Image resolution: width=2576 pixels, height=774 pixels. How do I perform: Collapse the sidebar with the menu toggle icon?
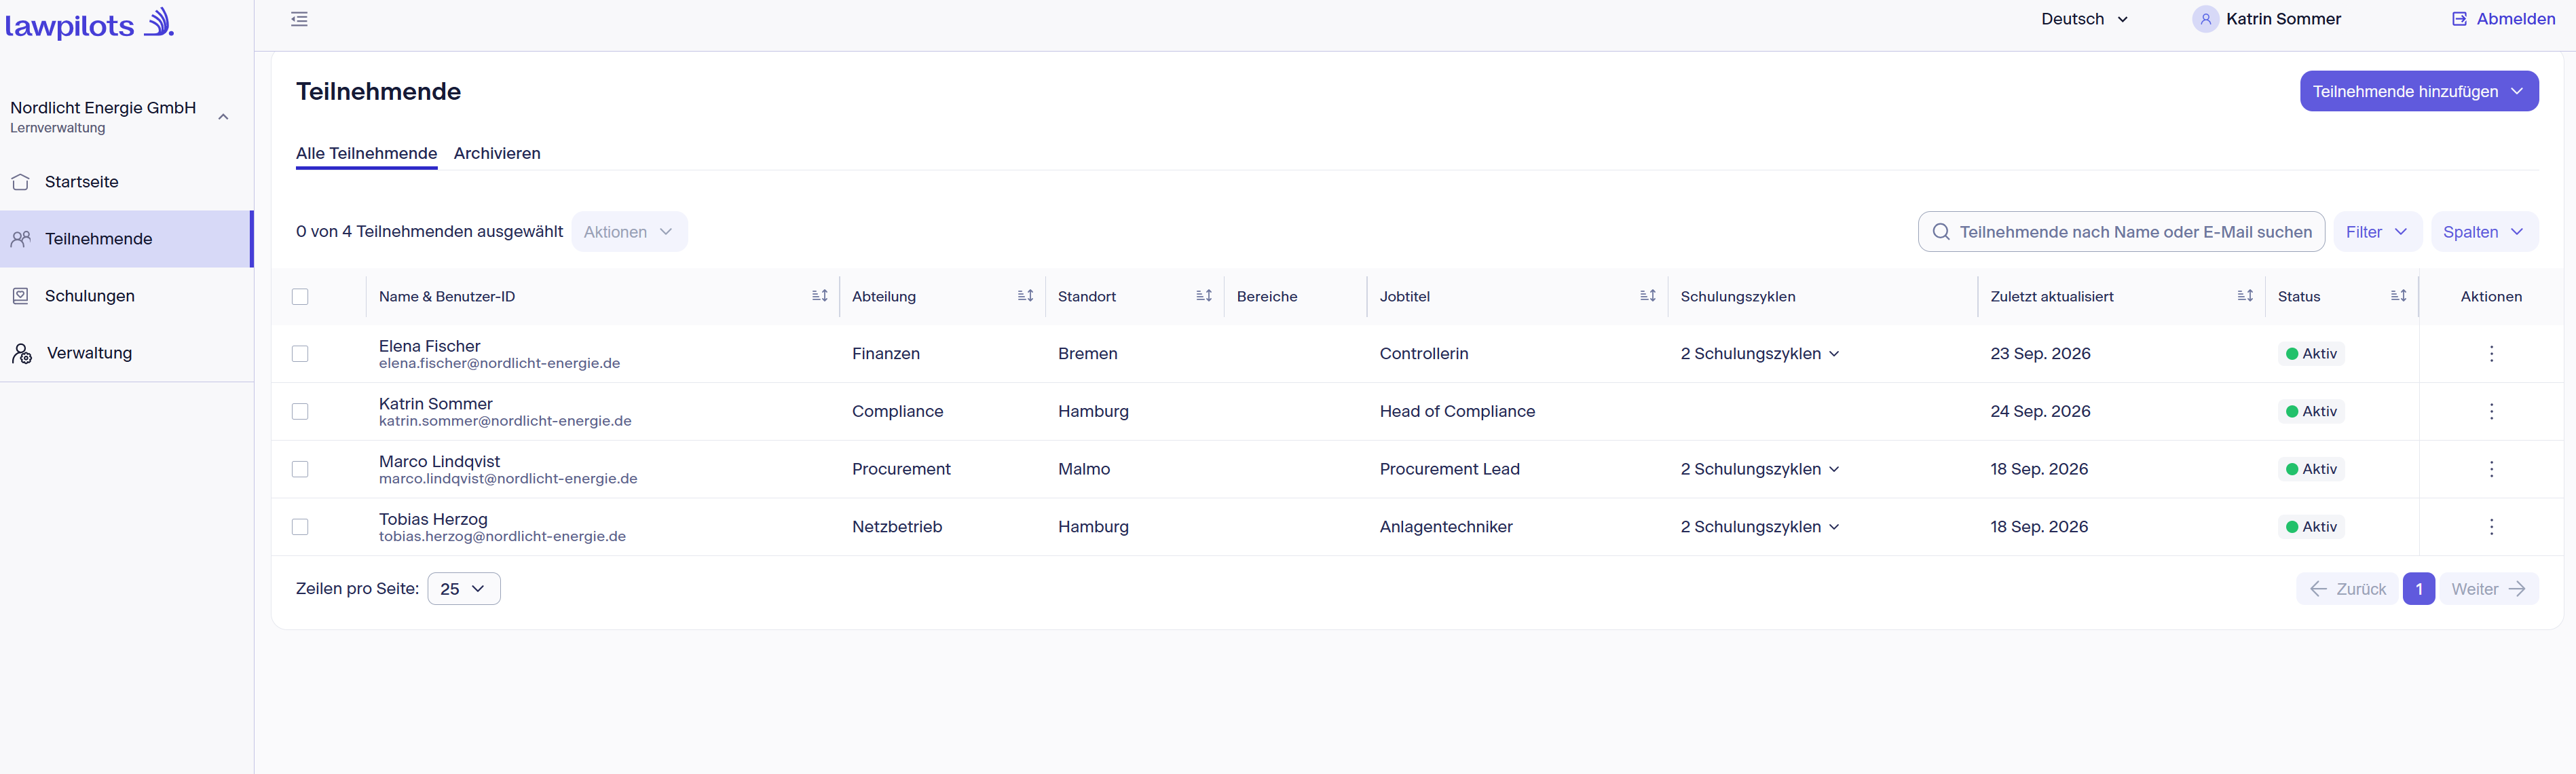click(299, 19)
